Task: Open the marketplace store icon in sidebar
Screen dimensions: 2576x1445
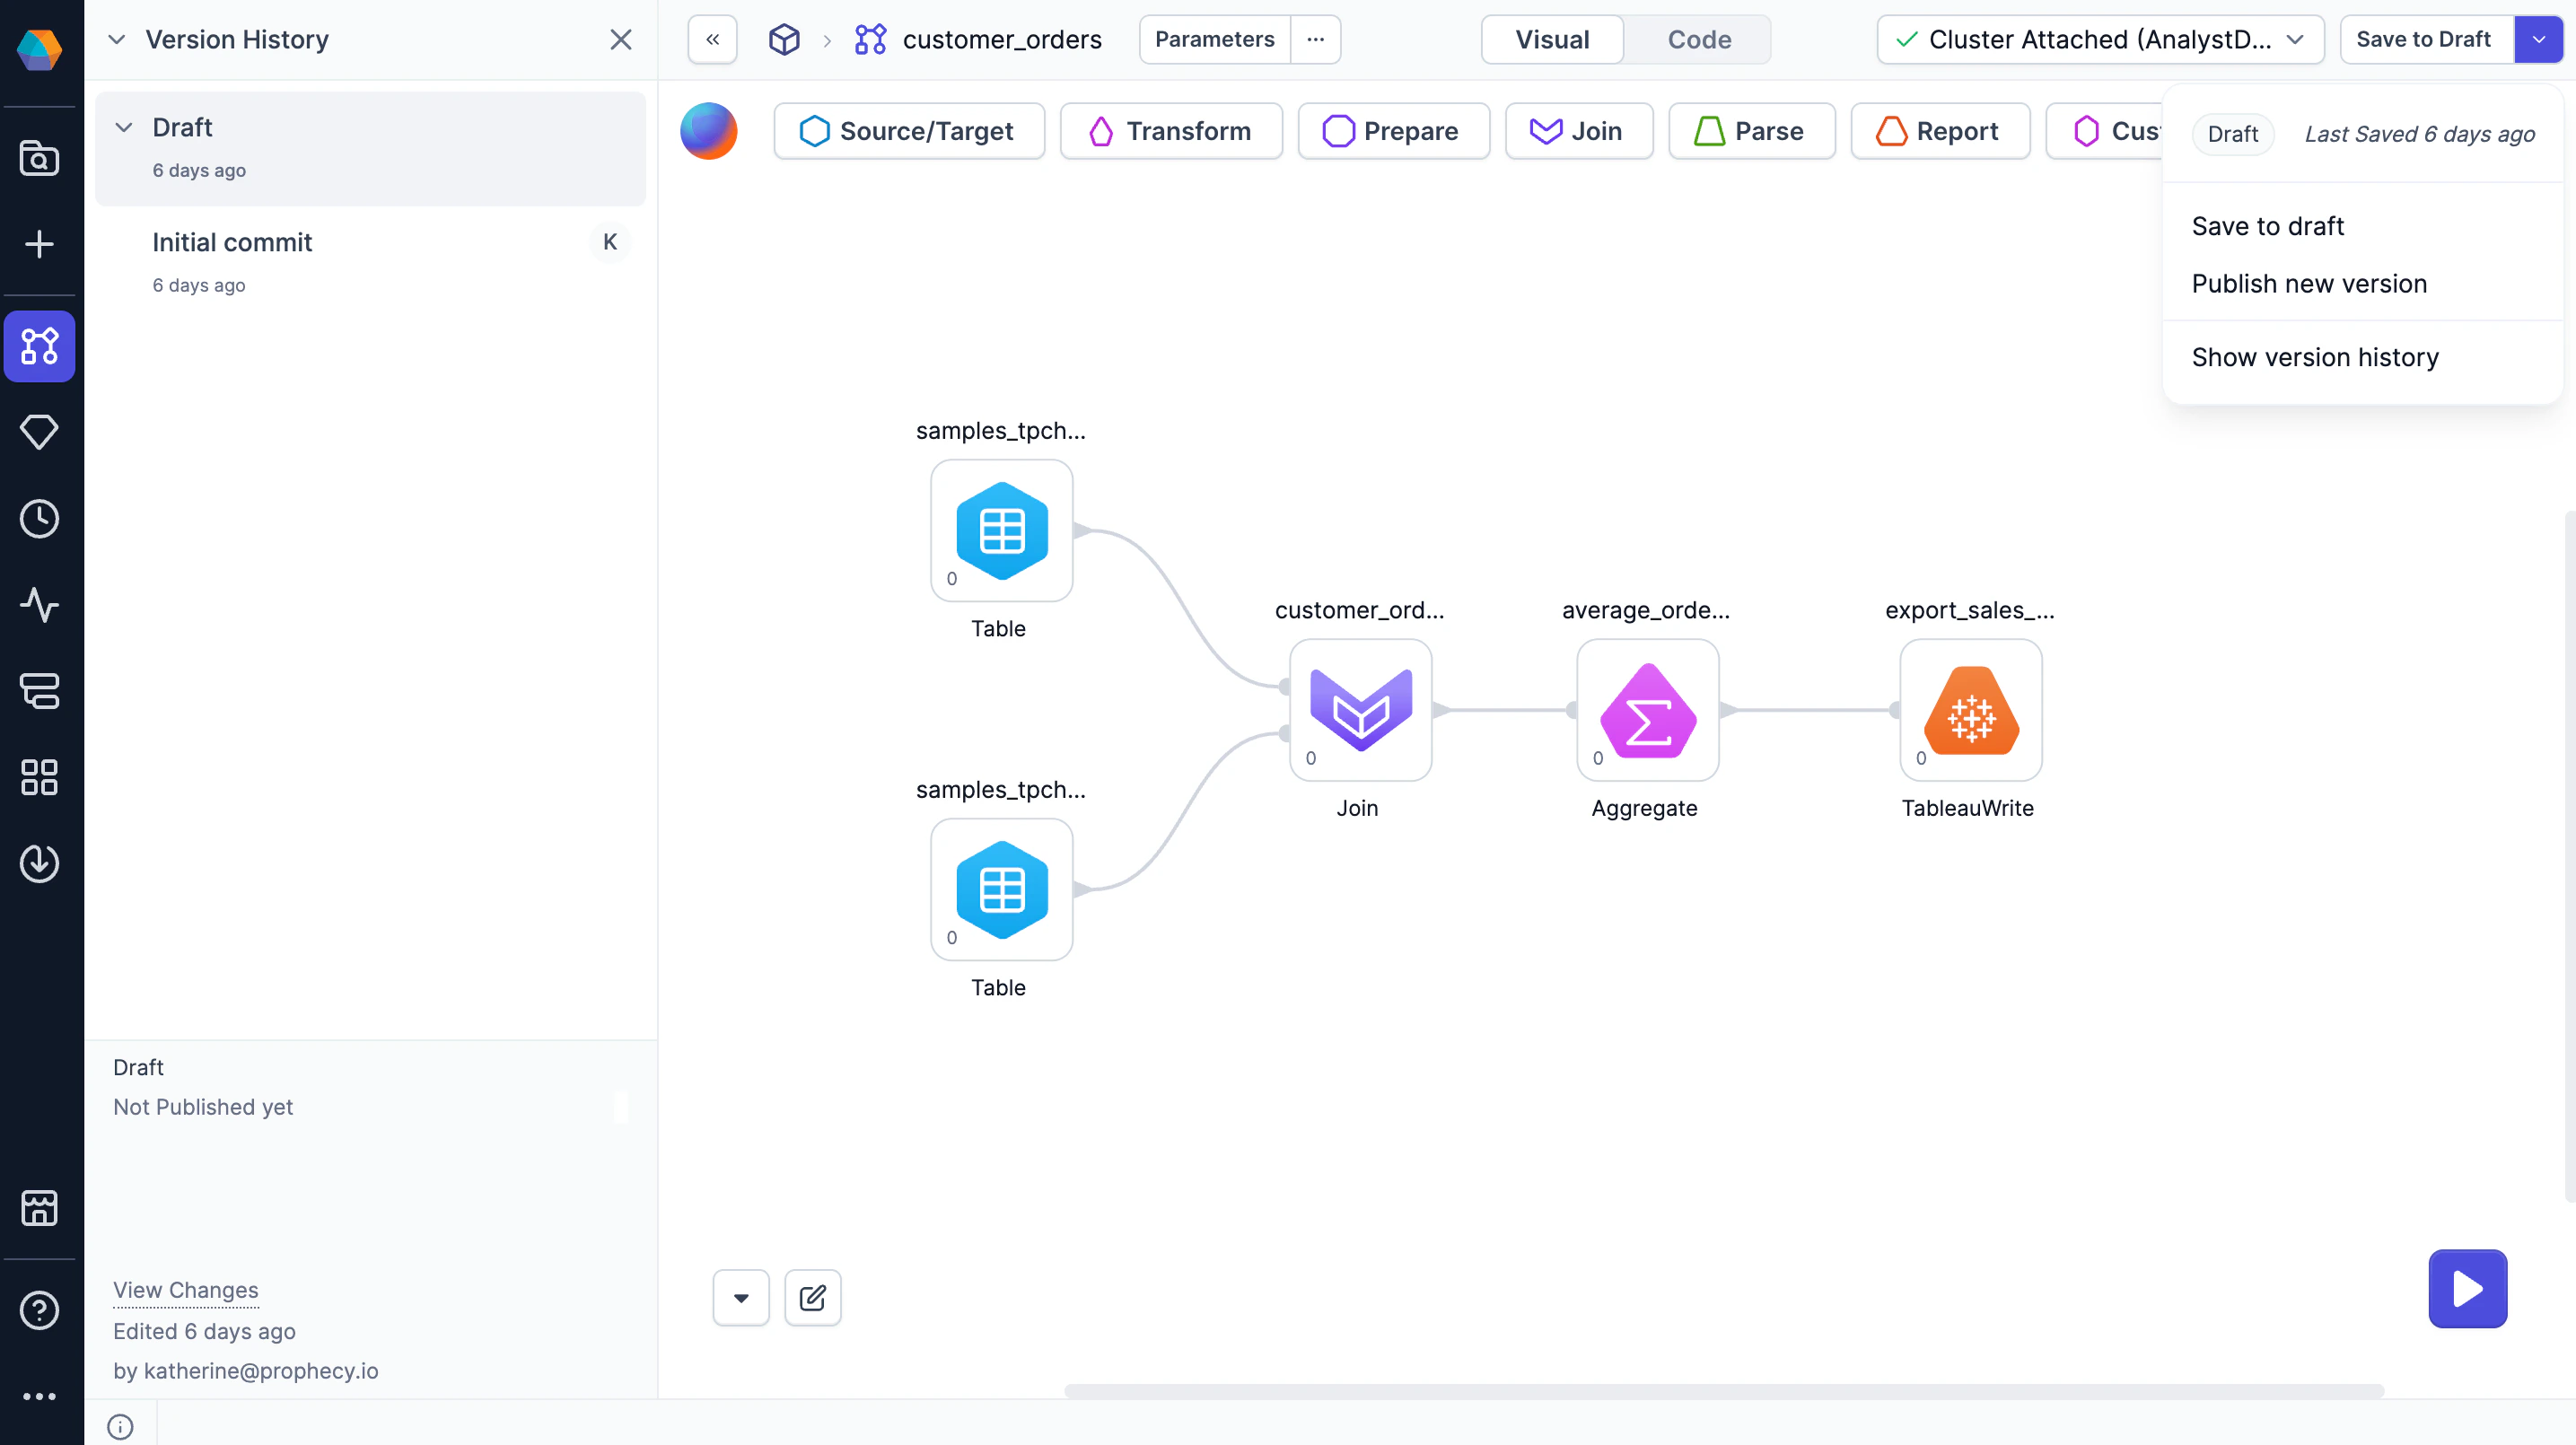Action: (x=40, y=1208)
